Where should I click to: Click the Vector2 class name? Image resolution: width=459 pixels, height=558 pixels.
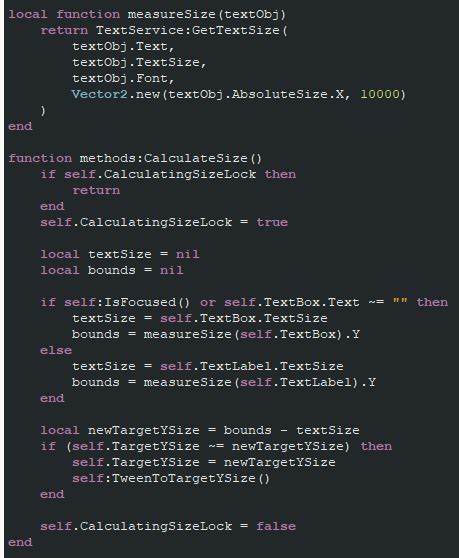point(99,94)
